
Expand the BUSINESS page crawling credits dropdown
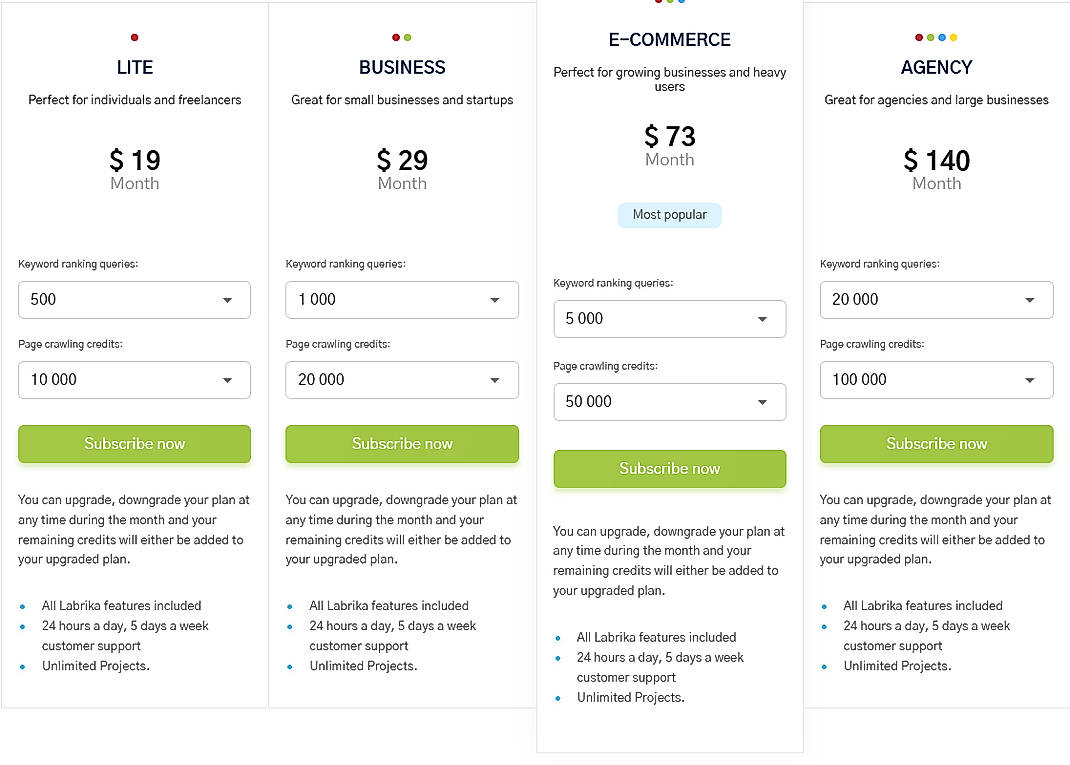[x=402, y=380]
